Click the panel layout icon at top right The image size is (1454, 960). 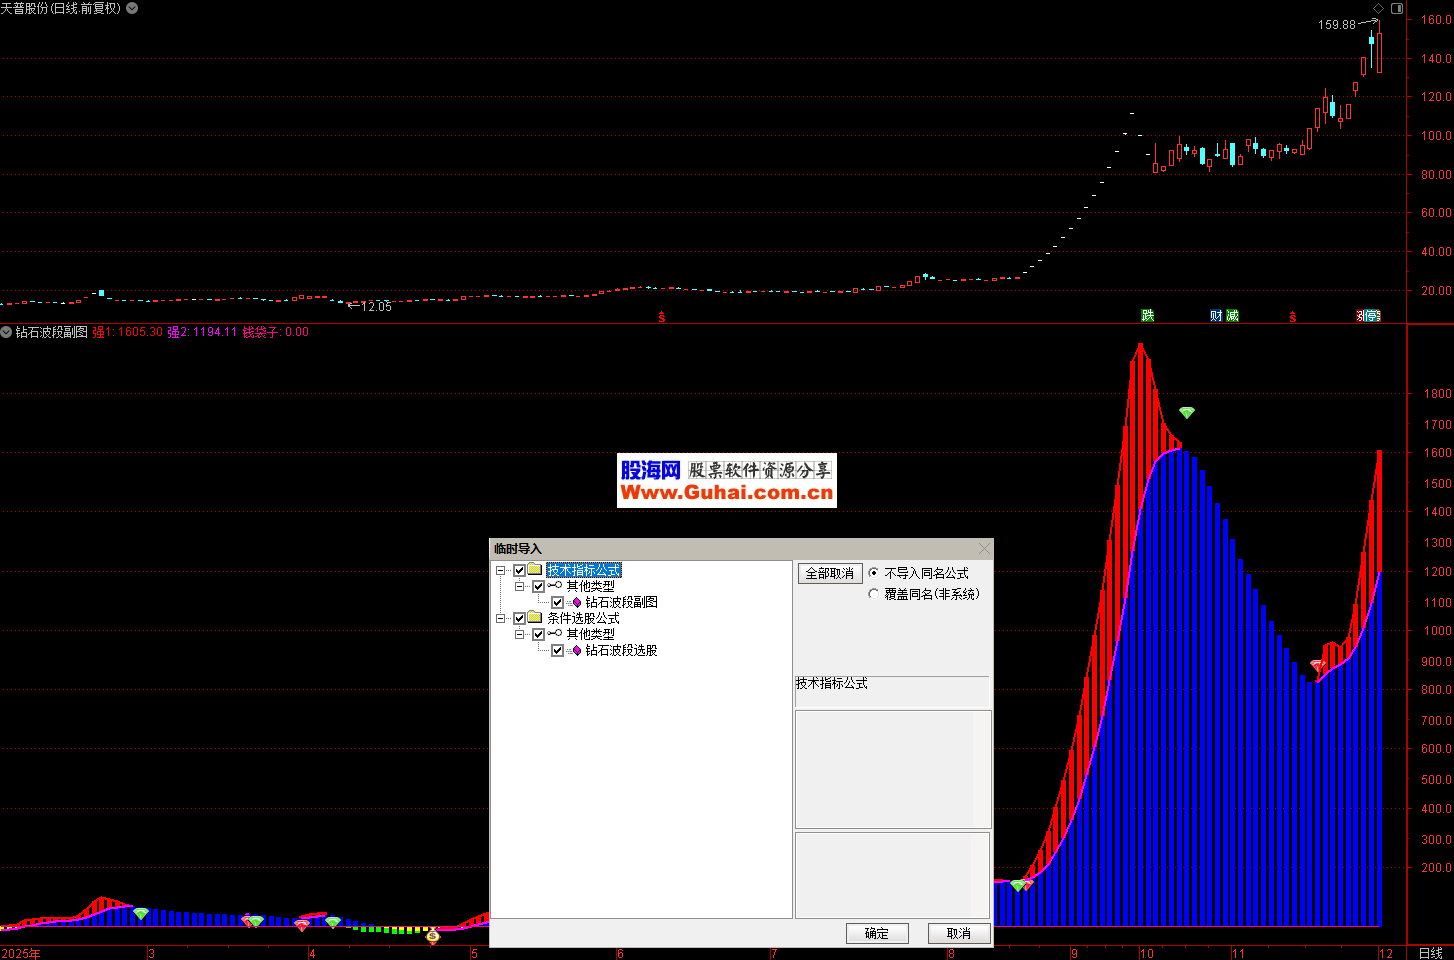click(x=1397, y=8)
